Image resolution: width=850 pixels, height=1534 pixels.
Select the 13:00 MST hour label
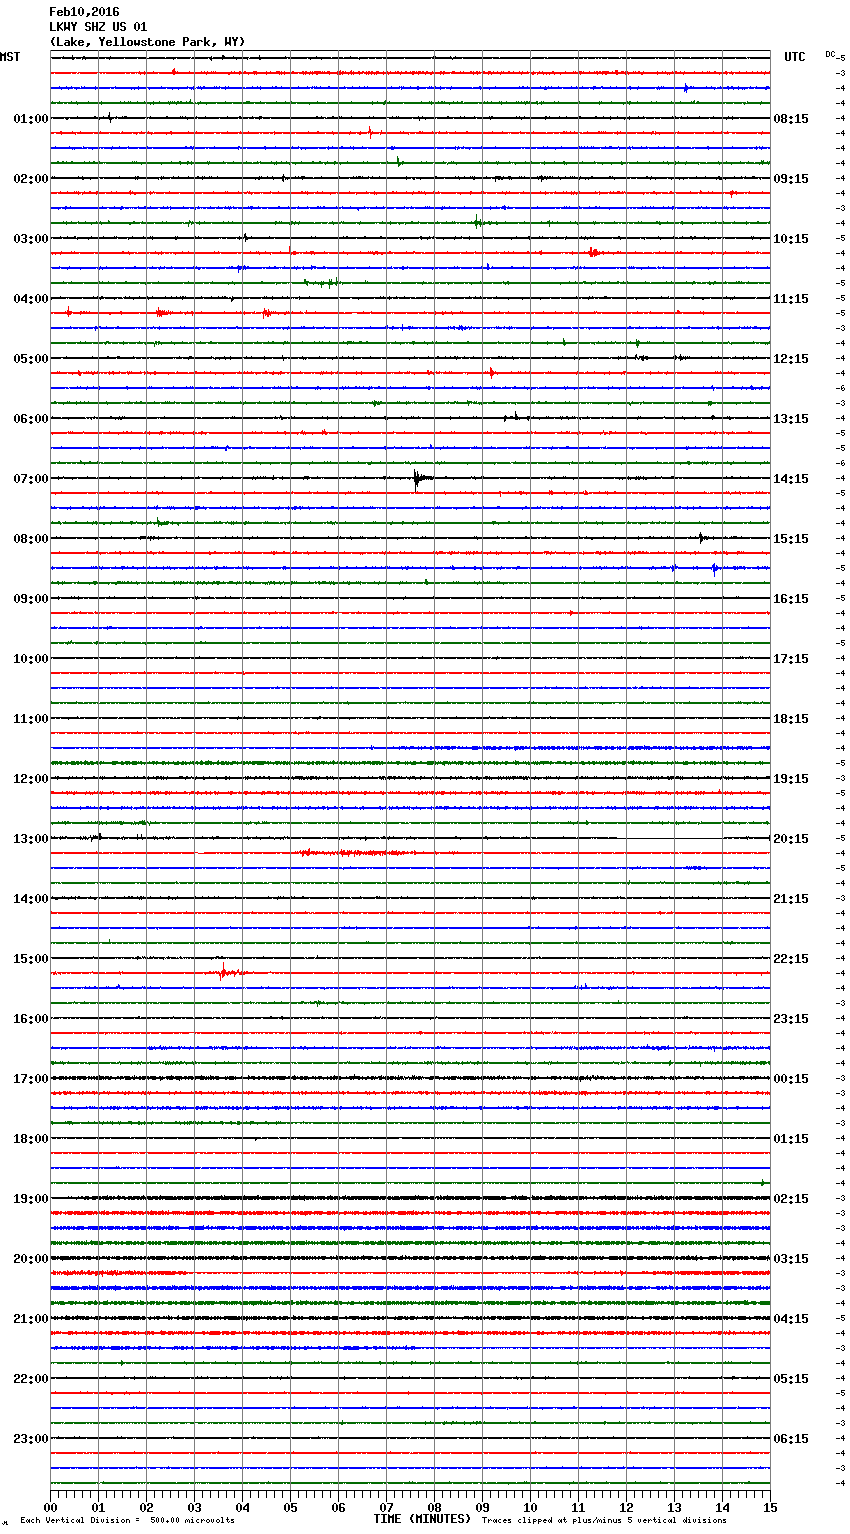click(x=31, y=839)
